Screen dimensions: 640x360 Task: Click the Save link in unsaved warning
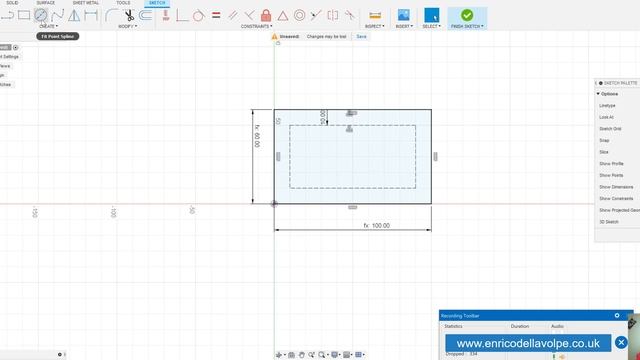(361, 36)
